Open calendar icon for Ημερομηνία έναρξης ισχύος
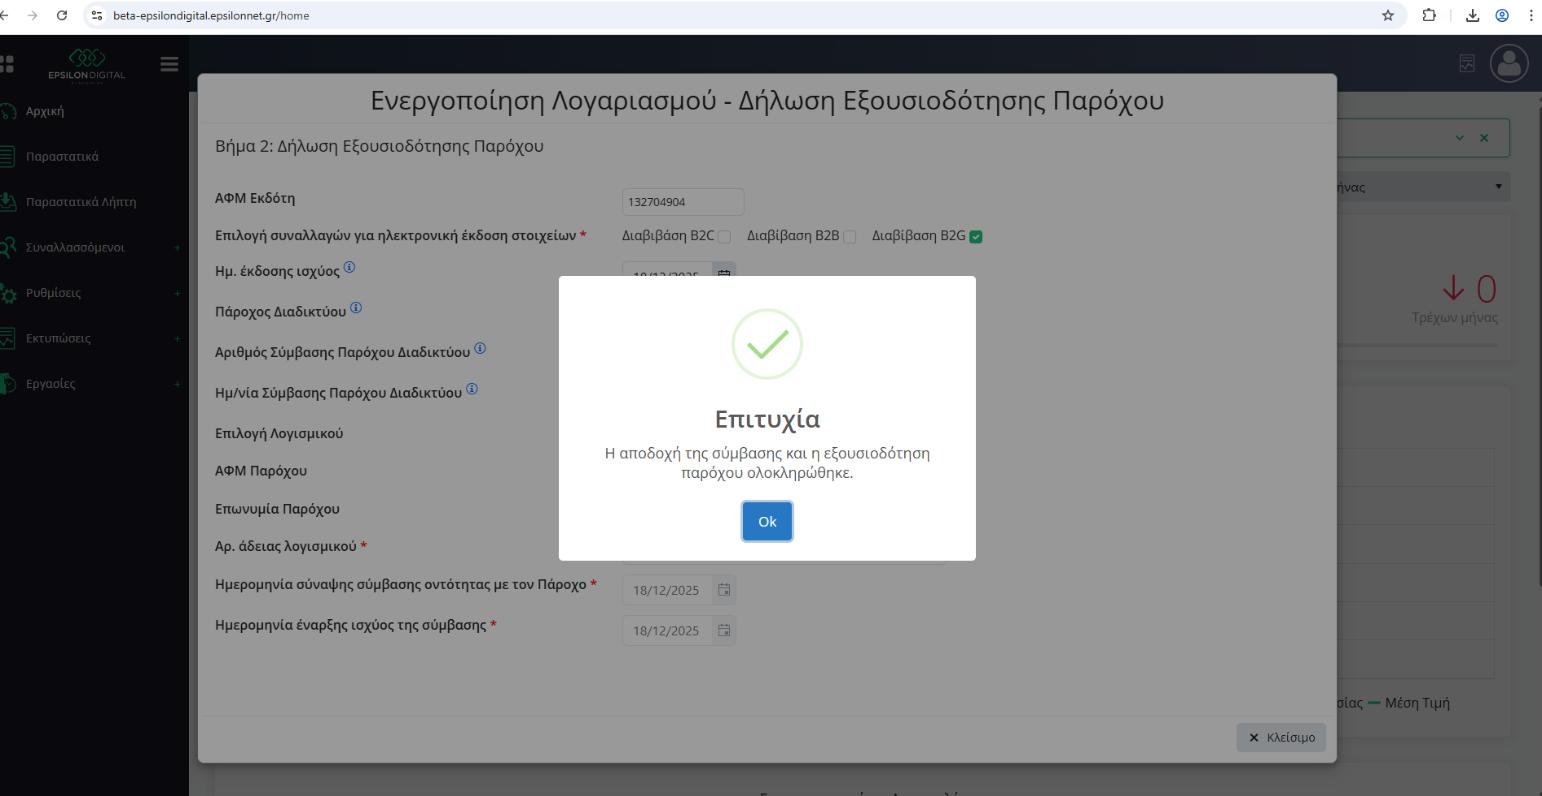Image resolution: width=1542 pixels, height=796 pixels. tap(724, 631)
